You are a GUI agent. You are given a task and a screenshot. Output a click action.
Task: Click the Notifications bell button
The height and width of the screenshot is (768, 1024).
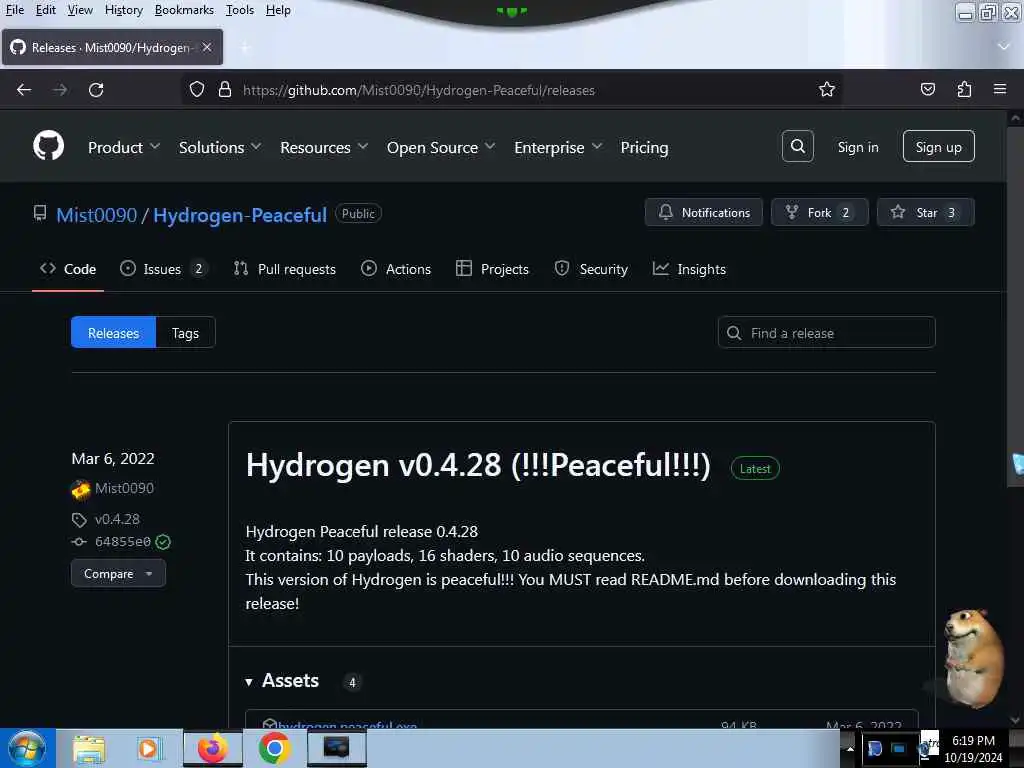[x=703, y=212]
